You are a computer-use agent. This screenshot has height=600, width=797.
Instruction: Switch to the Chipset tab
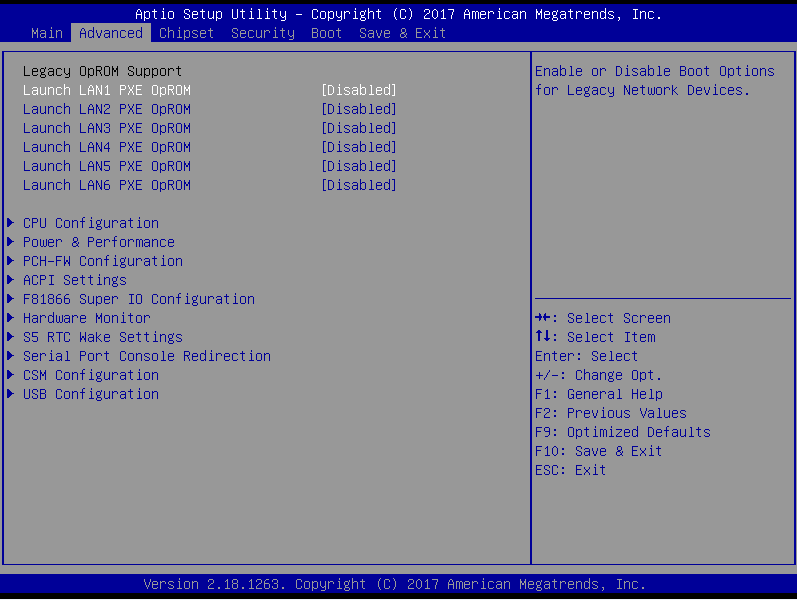tap(186, 33)
